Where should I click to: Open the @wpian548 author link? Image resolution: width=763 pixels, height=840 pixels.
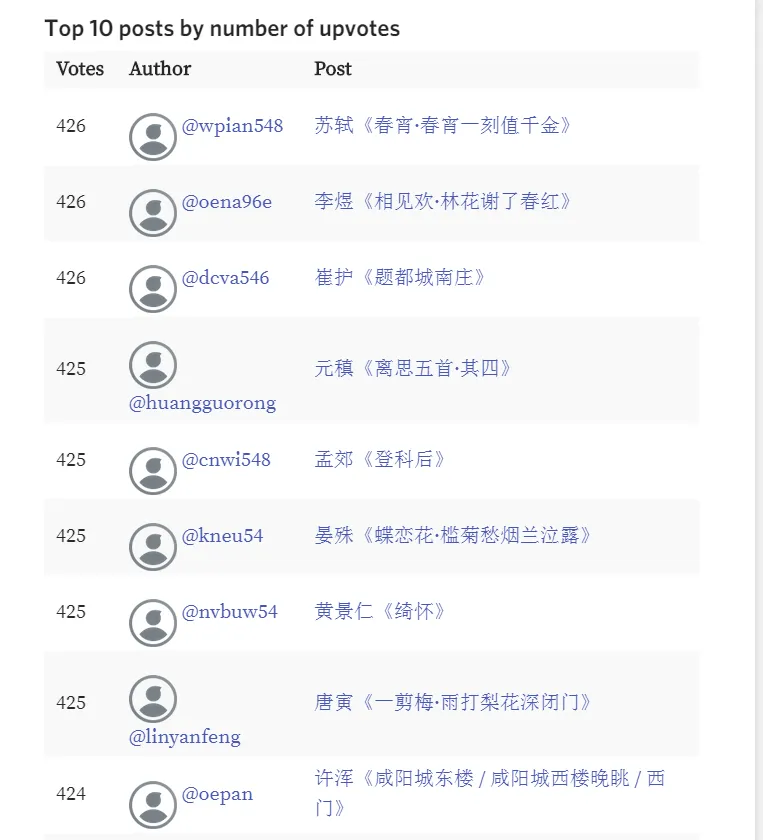coord(232,126)
